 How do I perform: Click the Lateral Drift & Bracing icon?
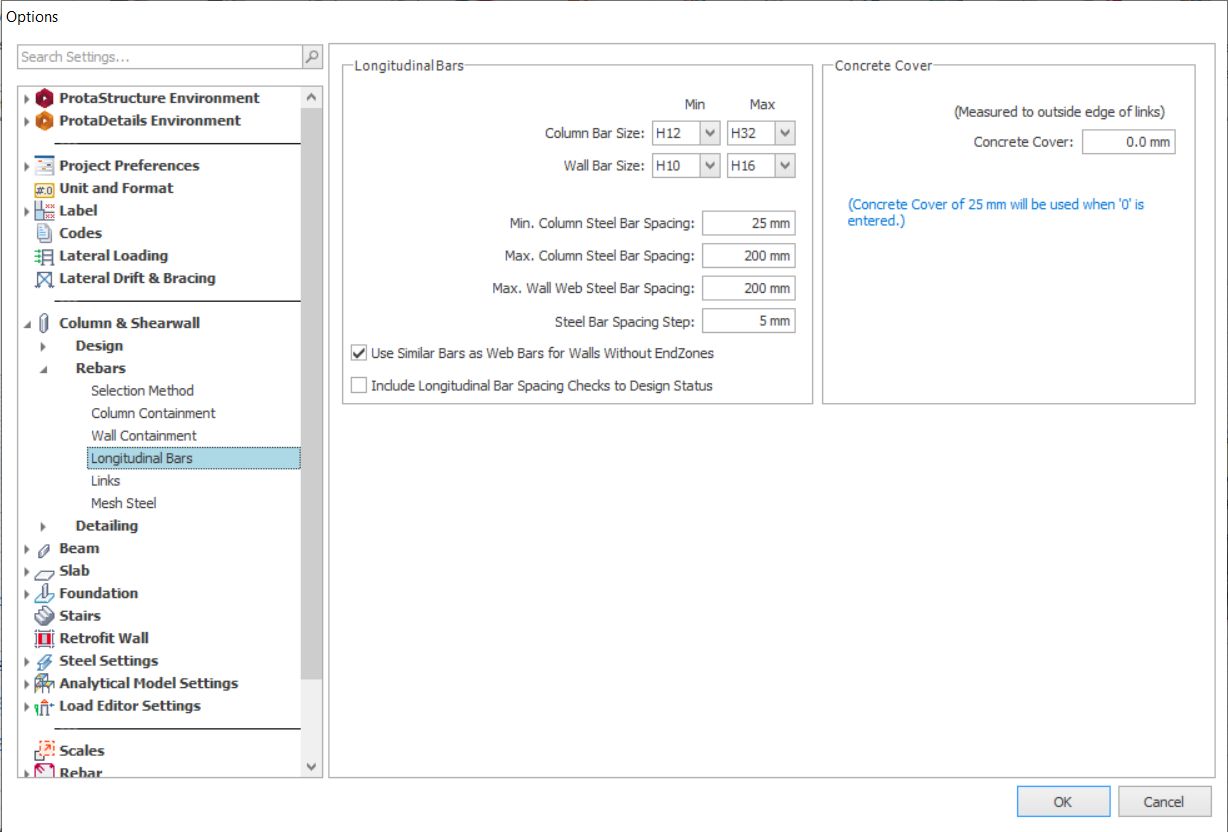click(x=44, y=279)
